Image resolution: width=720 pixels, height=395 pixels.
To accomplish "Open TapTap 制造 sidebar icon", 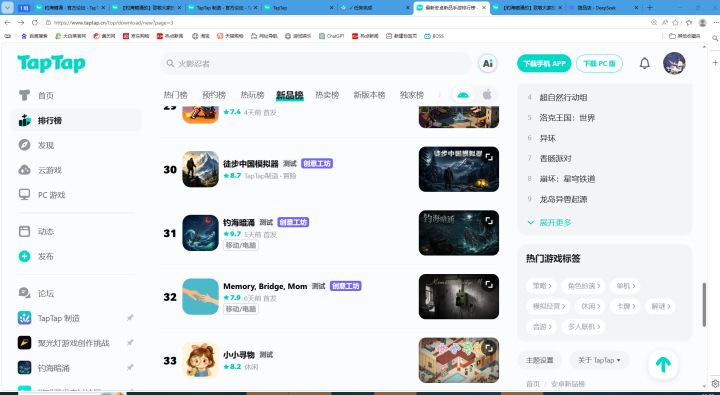I will tap(24, 318).
